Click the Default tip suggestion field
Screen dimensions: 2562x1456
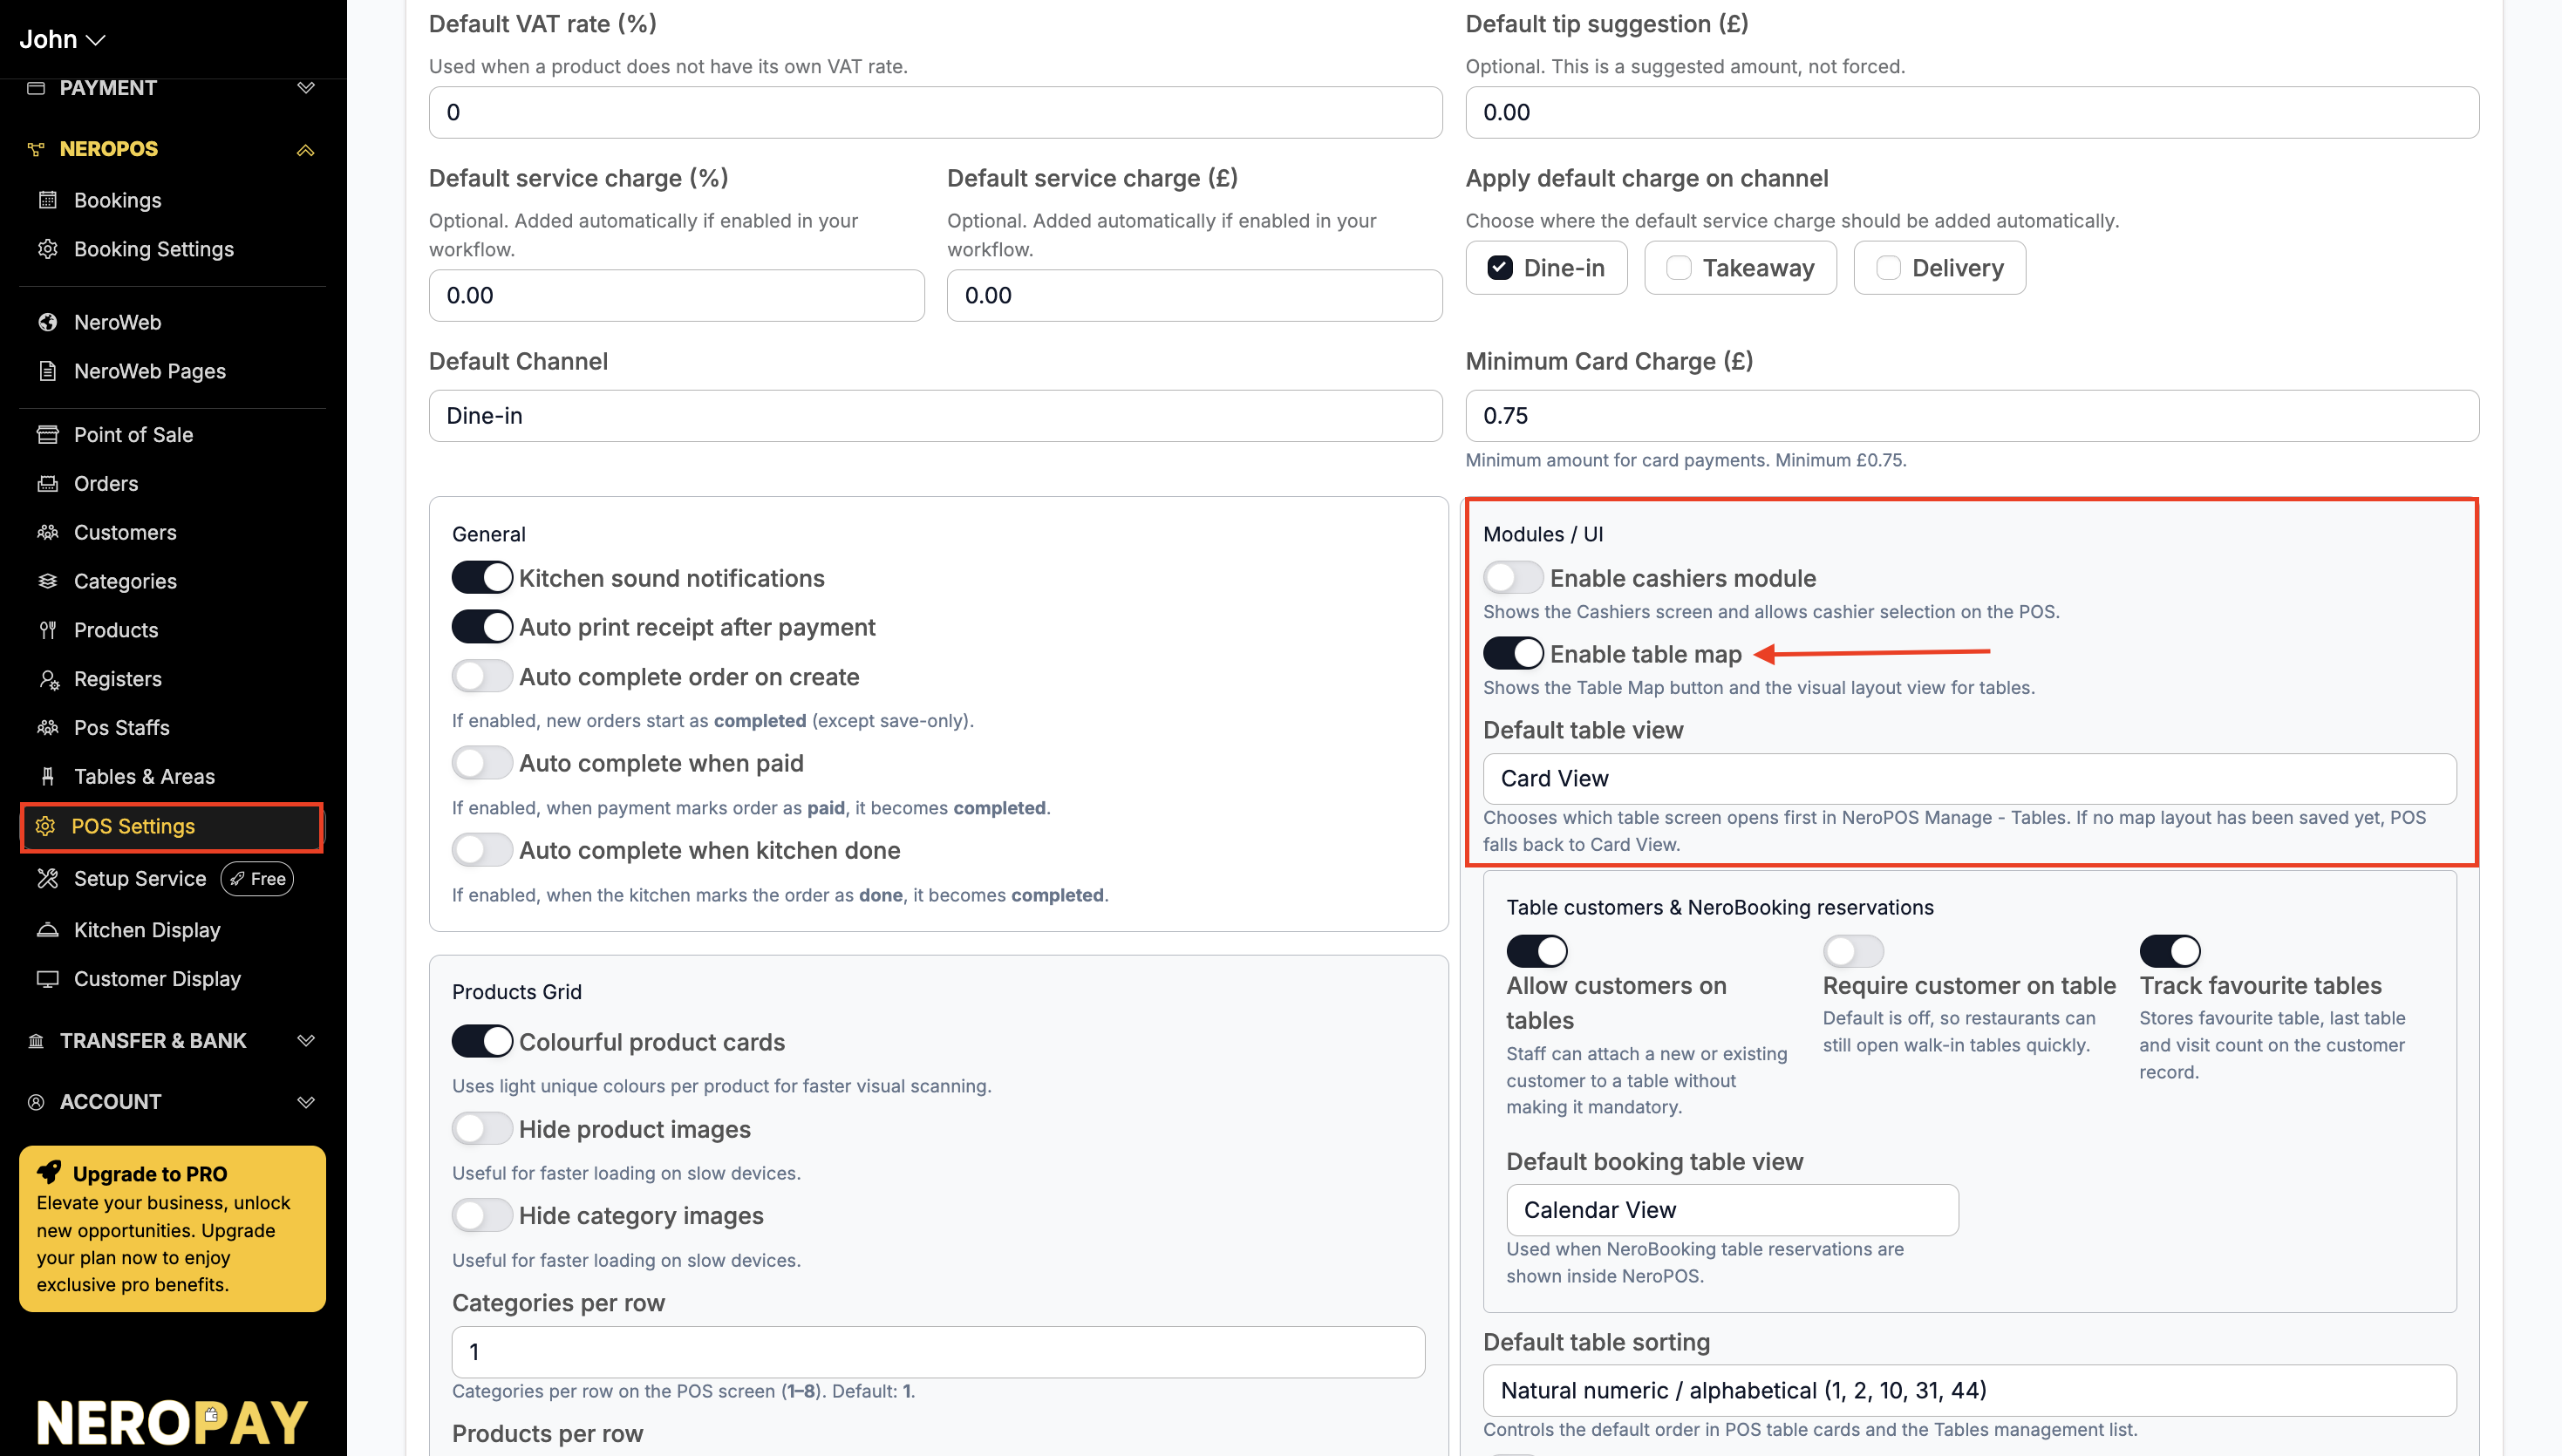tap(1972, 112)
